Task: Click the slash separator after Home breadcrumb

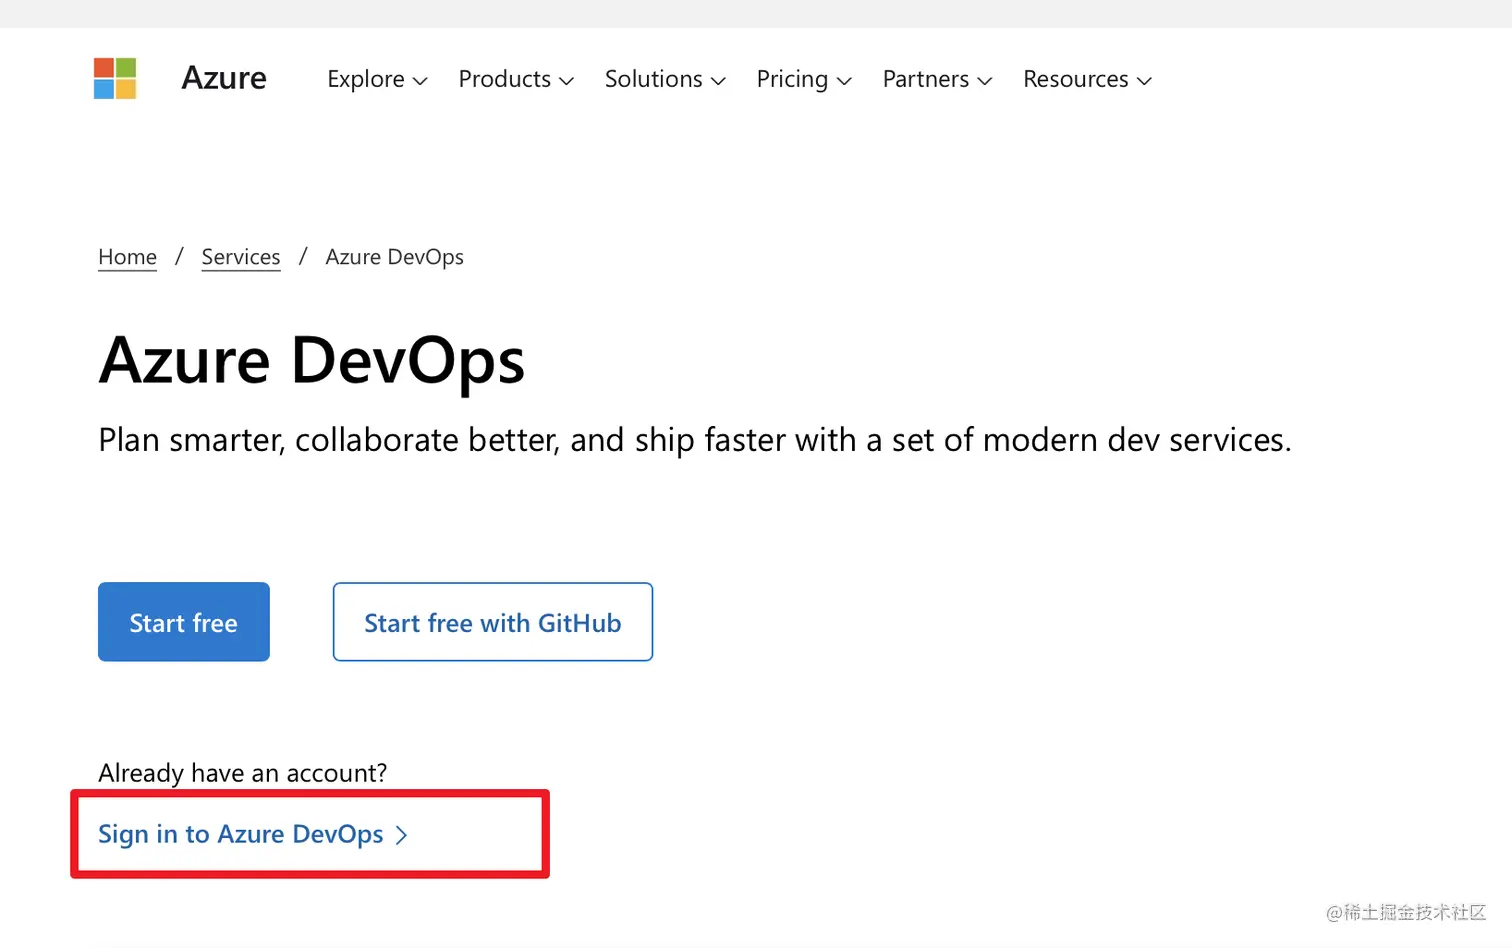Action: (179, 257)
